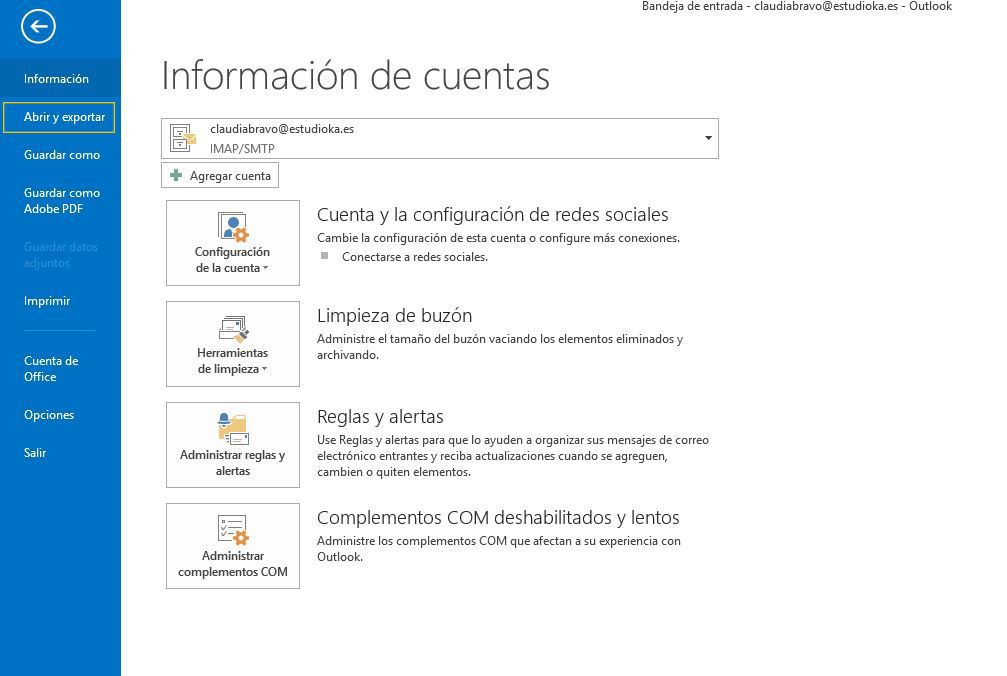Click the Administrar complementos COM checklist icon
This screenshot has width=1007, height=676.
tap(233, 530)
